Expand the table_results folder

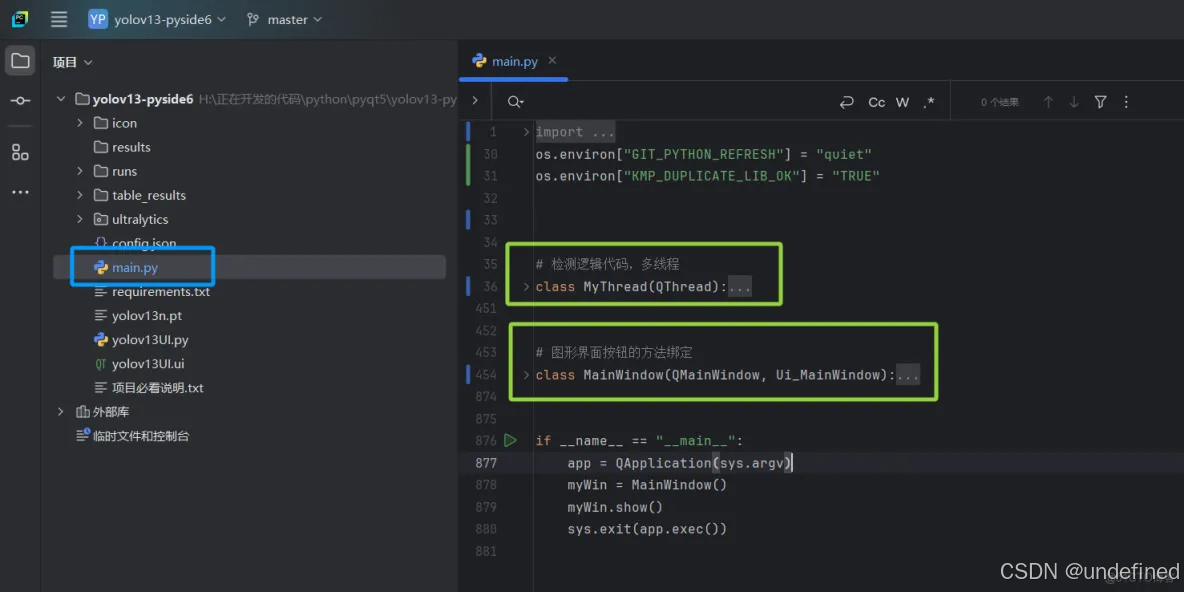pos(80,196)
